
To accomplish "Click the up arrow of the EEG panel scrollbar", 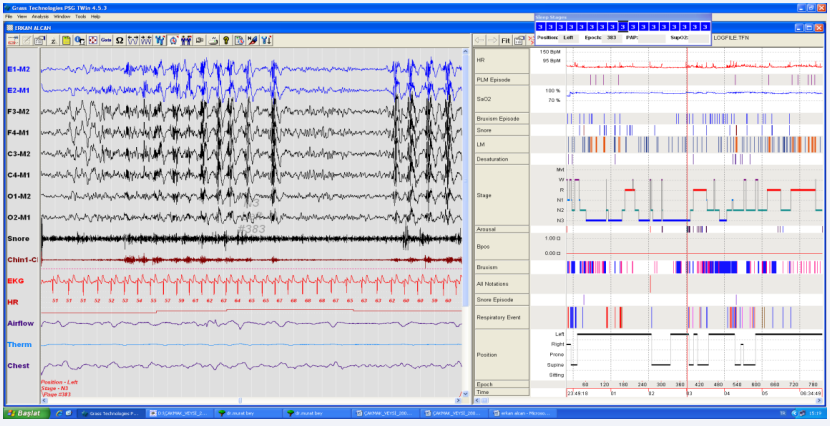I will 467,52.
